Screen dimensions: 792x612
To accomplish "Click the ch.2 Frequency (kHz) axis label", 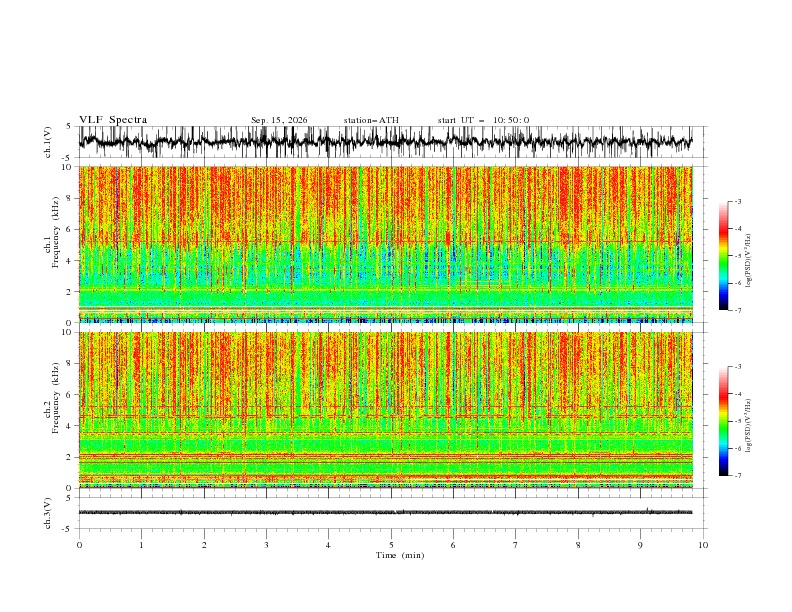I will coord(52,410).
